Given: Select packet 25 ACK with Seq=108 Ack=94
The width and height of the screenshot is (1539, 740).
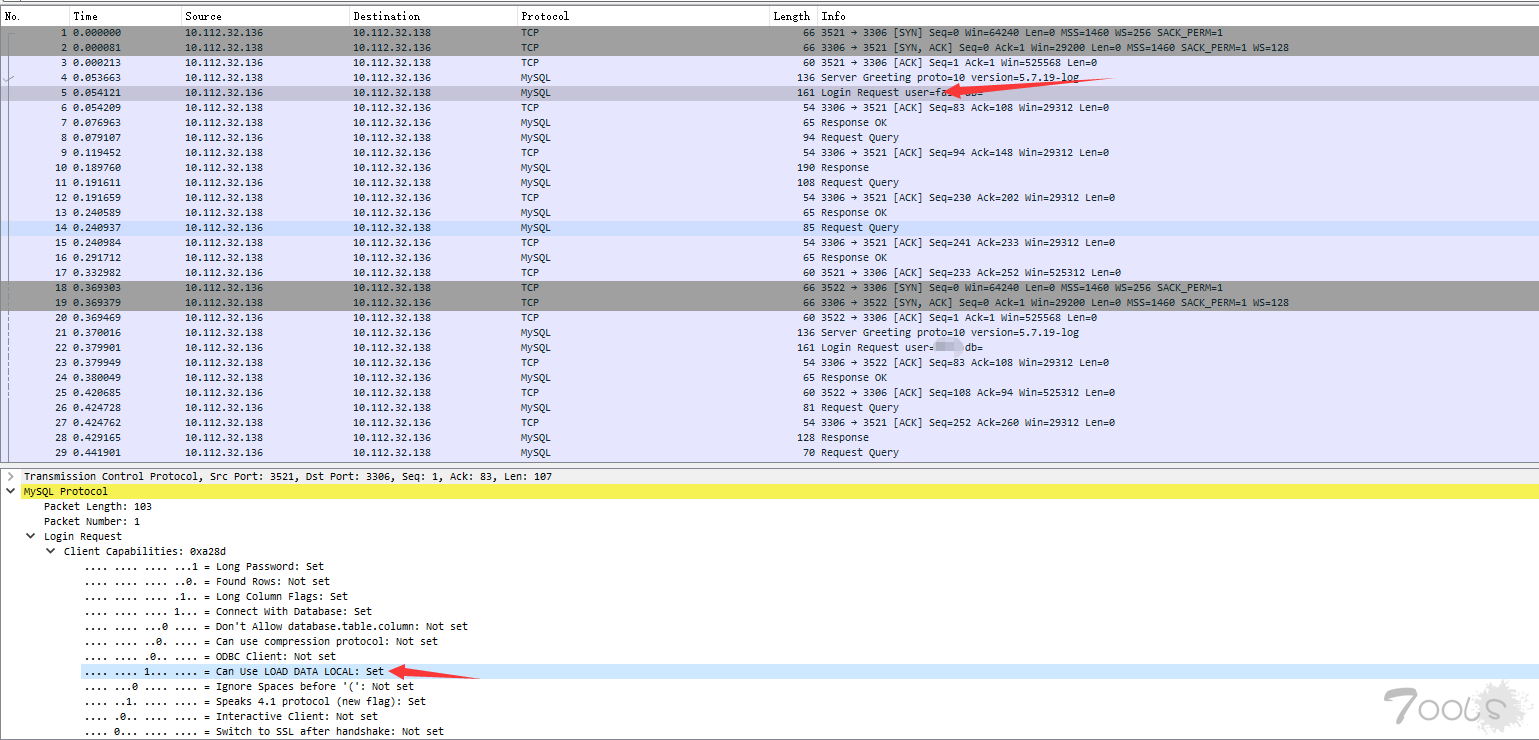Looking at the screenshot, I should click(x=769, y=392).
